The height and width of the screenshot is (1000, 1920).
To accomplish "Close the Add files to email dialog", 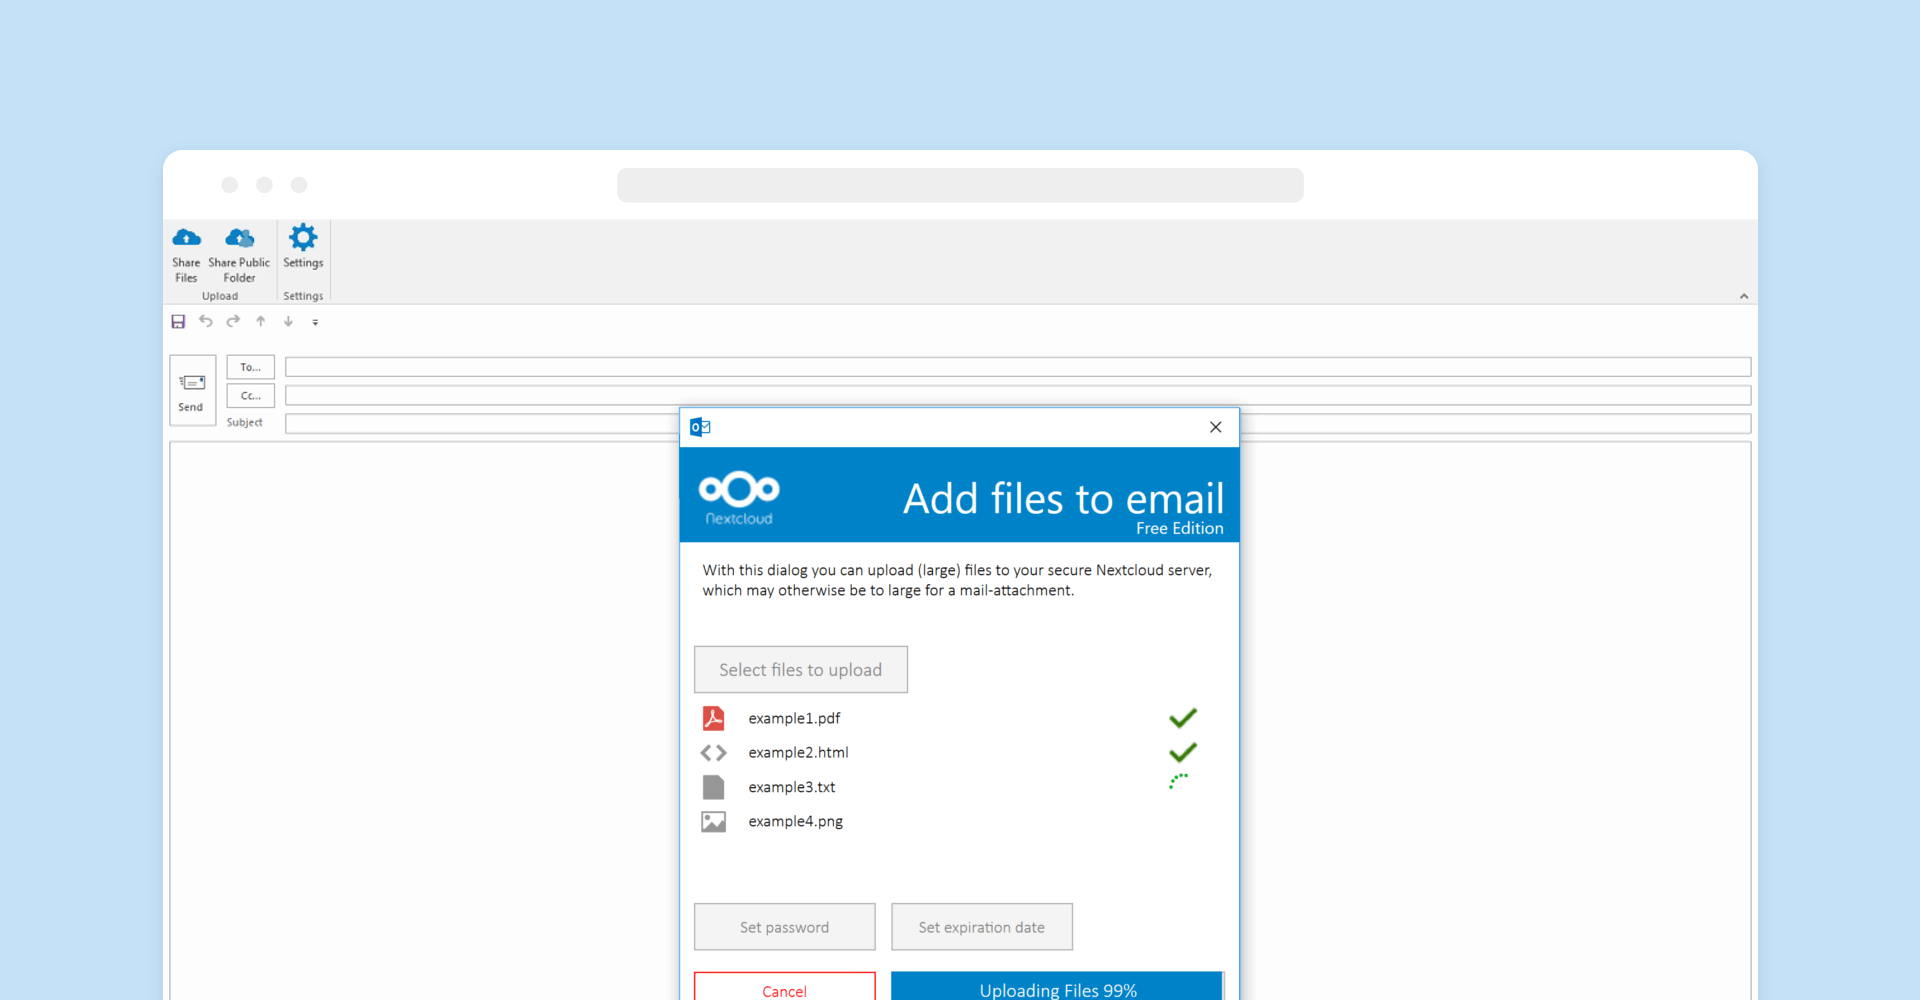I will 1216,427.
